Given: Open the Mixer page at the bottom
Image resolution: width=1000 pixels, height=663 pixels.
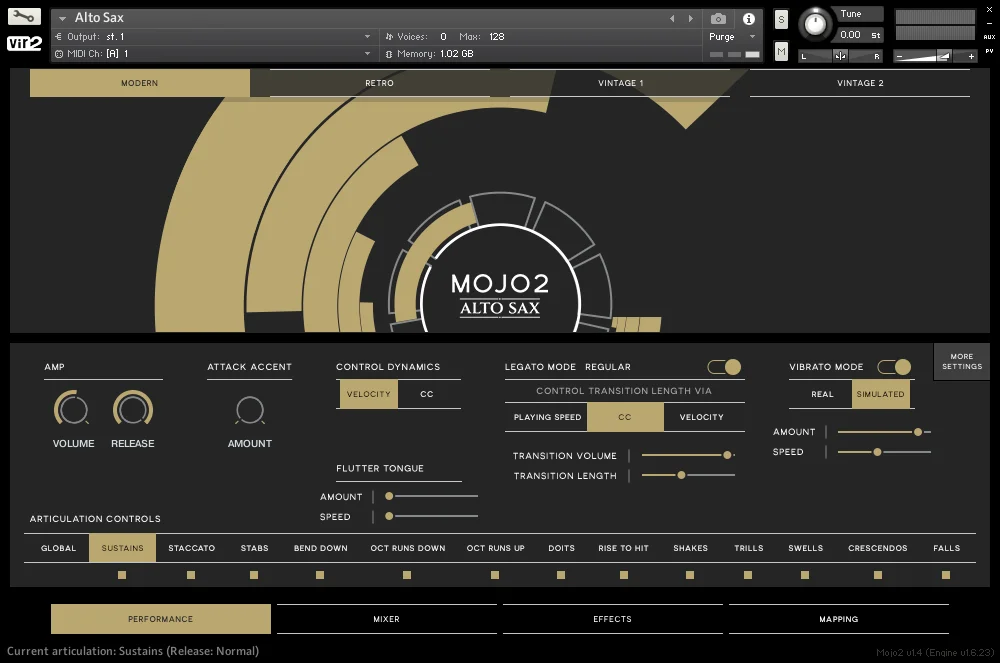Looking at the screenshot, I should click(x=386, y=619).
